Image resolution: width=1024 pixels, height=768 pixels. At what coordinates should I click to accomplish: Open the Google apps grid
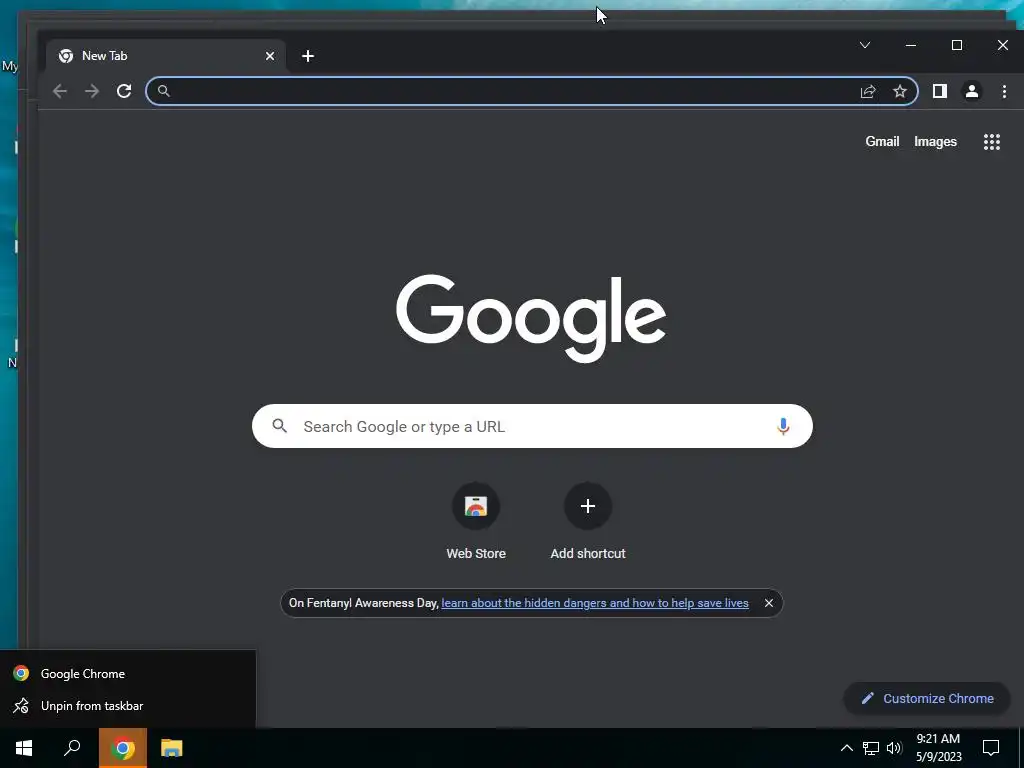point(992,142)
